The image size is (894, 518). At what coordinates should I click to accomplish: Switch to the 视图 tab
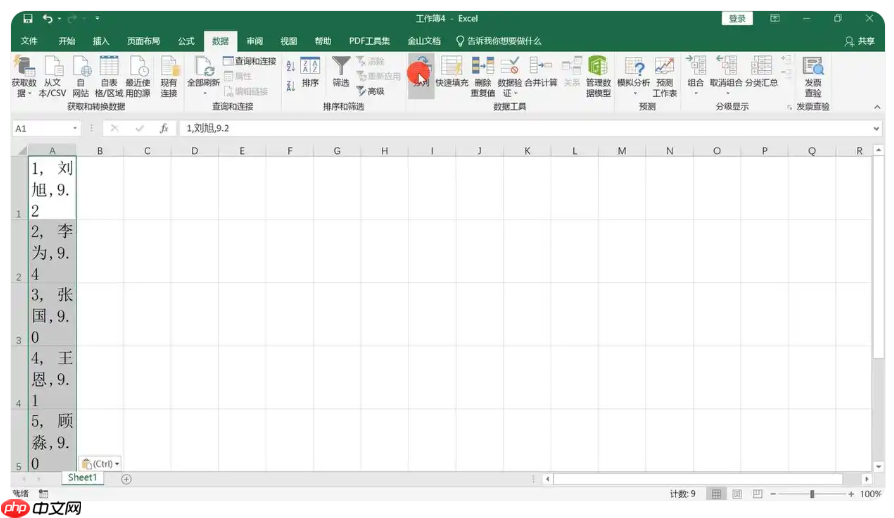tap(289, 41)
